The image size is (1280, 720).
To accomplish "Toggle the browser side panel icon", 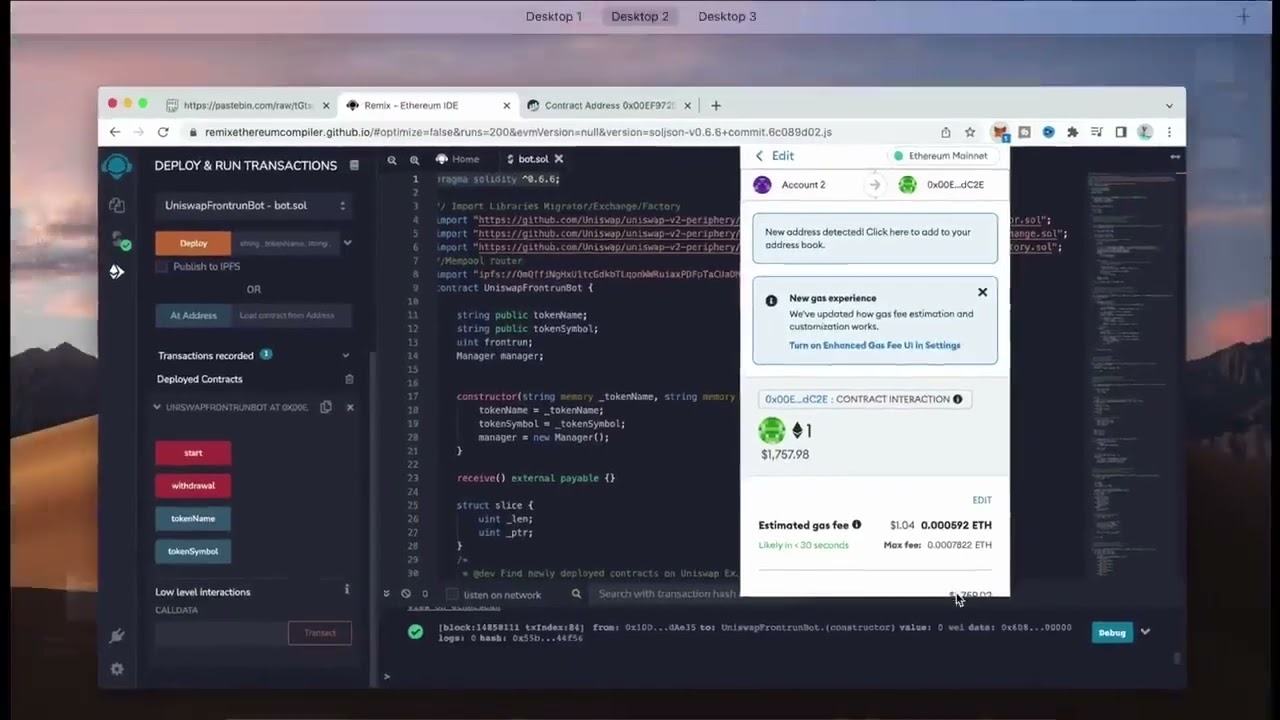I will [1121, 132].
